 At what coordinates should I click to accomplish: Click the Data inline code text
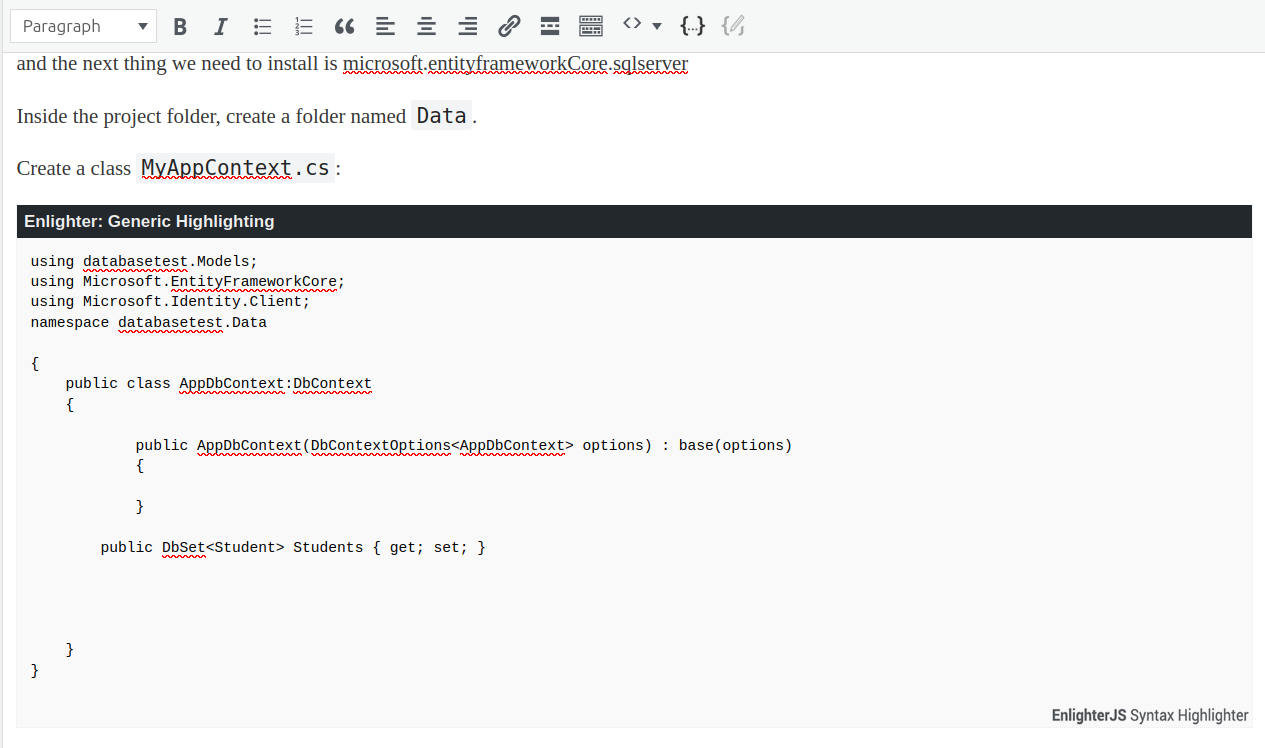[x=441, y=116]
